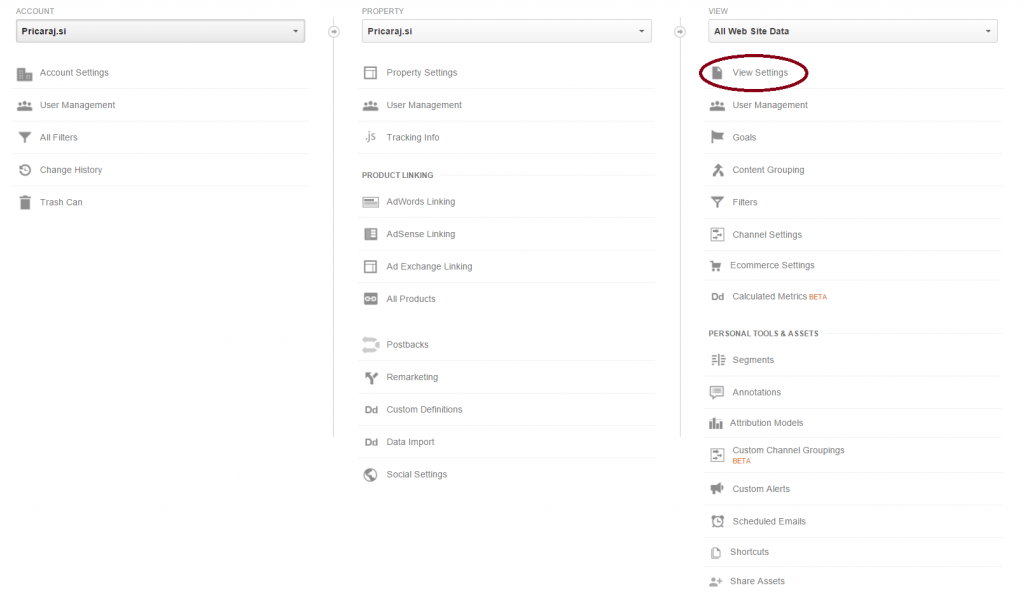
Task: Click the Tracking Info .js icon
Action: tap(370, 137)
